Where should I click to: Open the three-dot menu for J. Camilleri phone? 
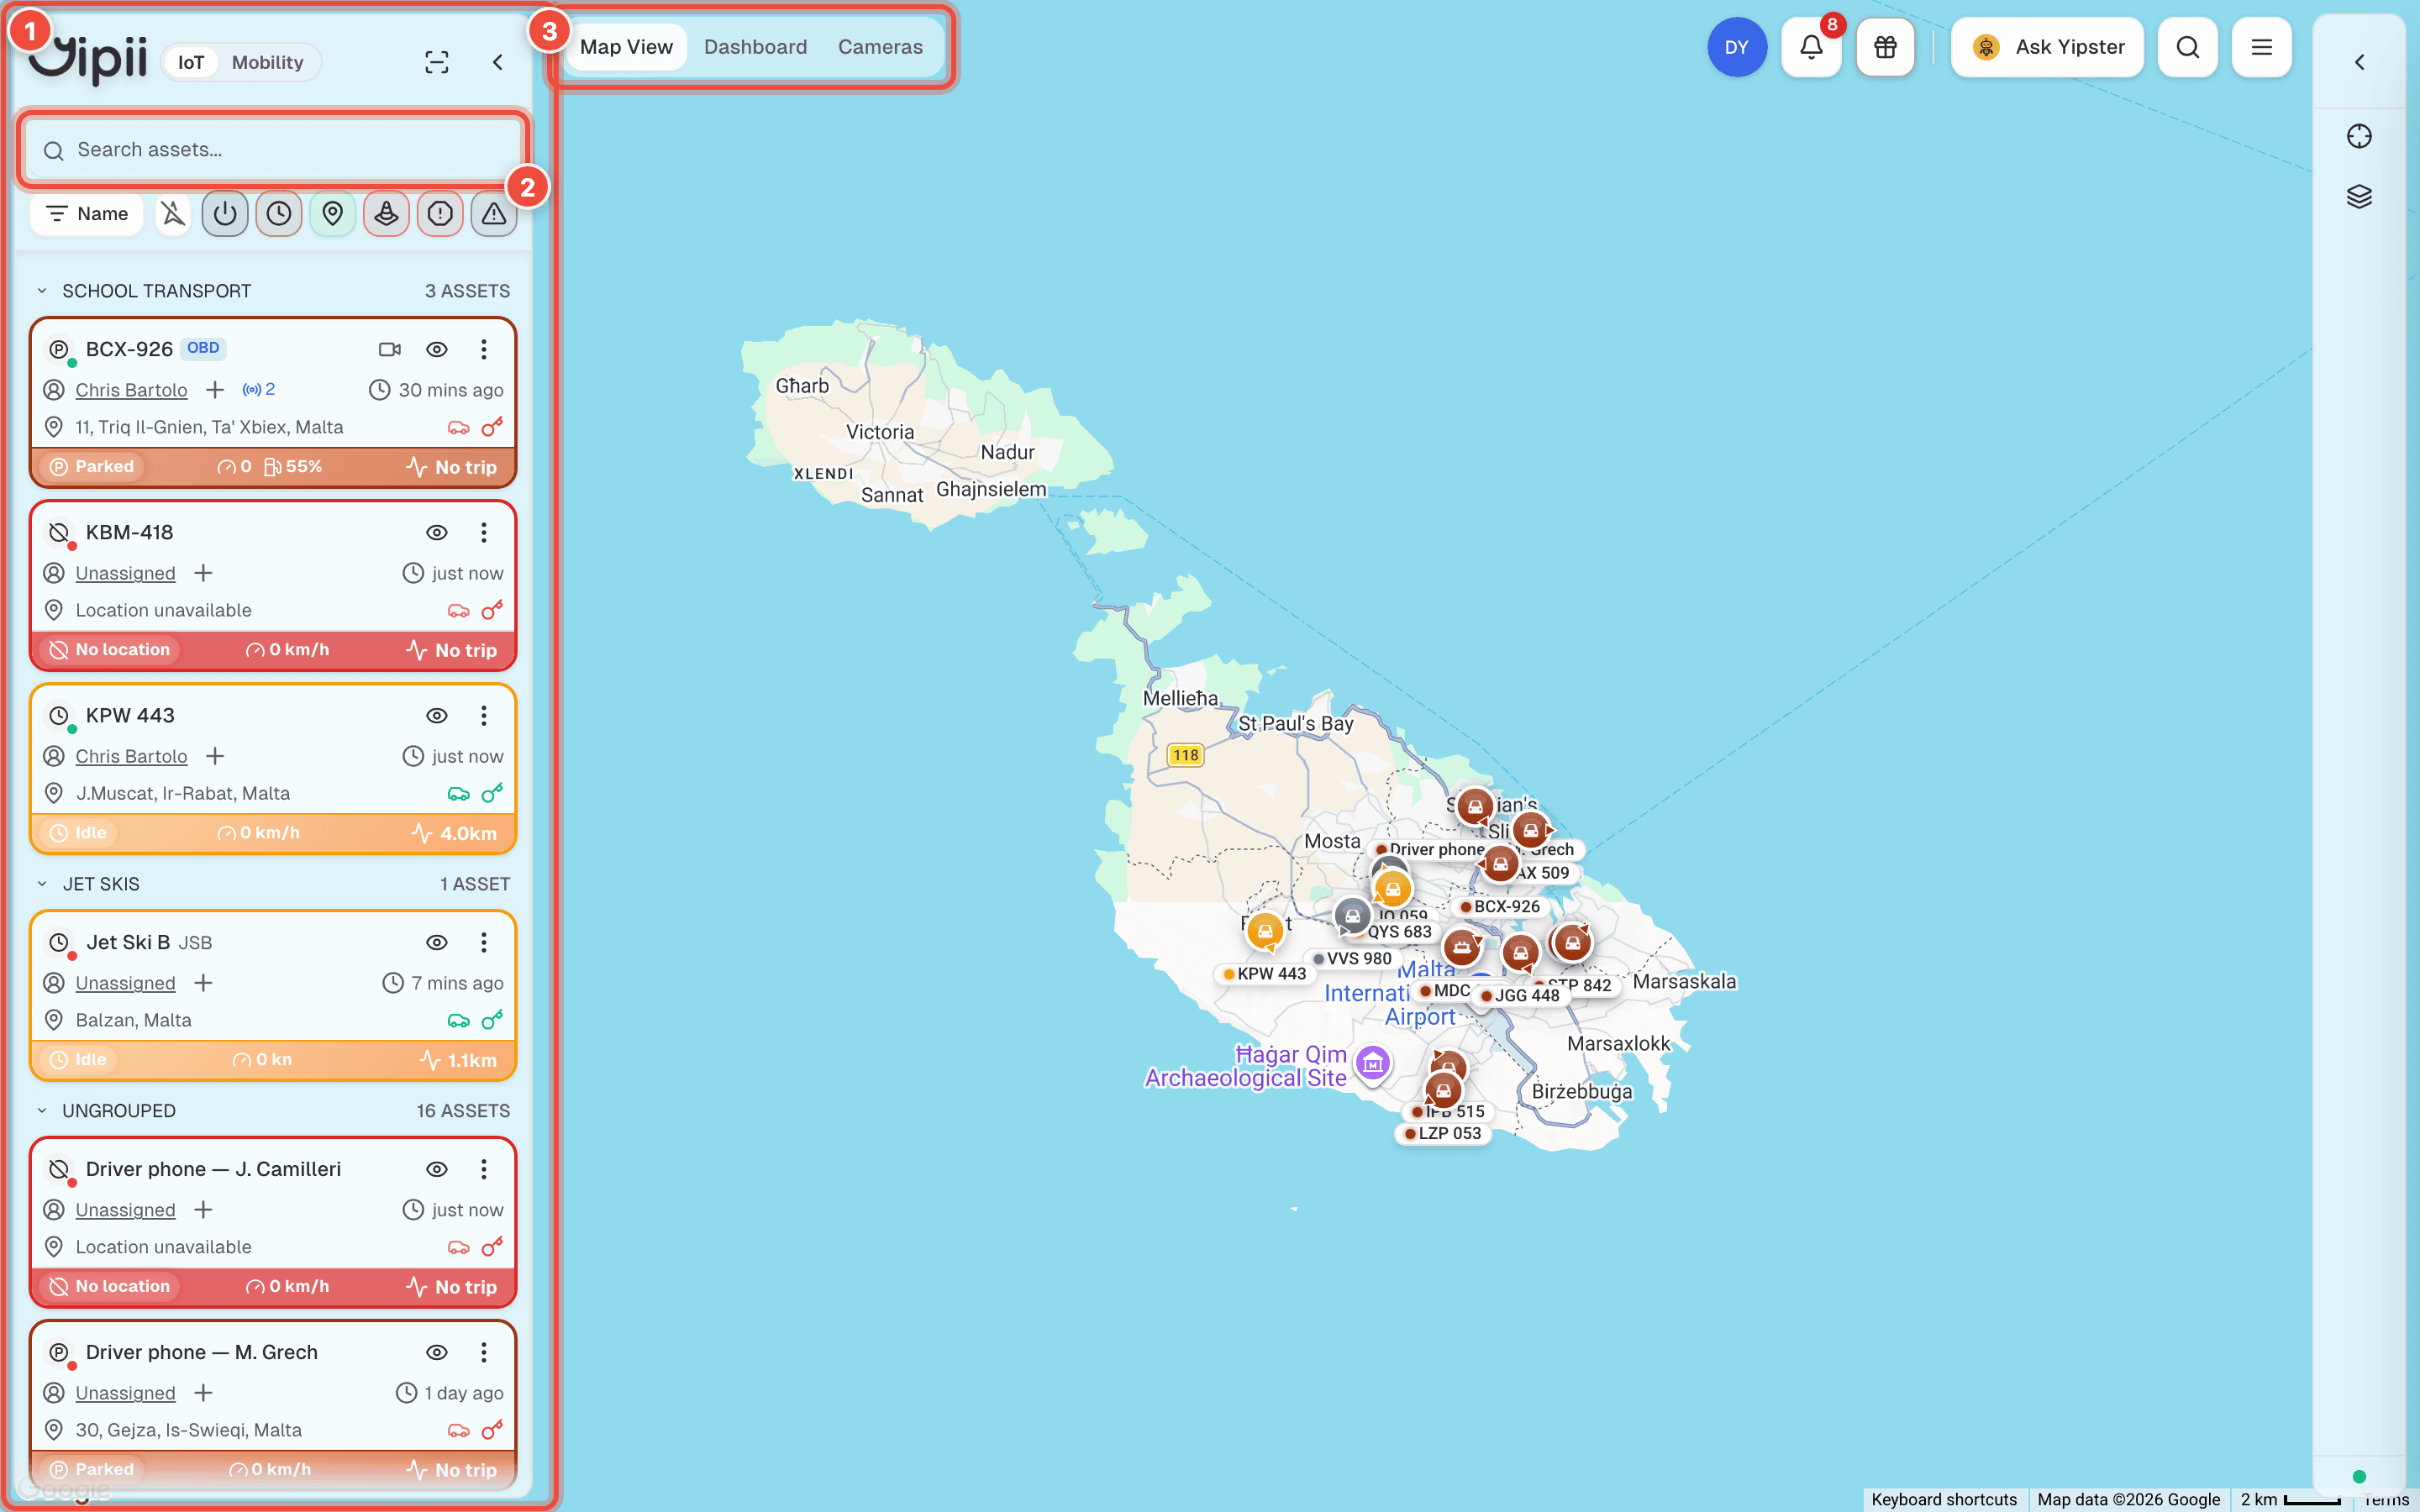point(484,1169)
